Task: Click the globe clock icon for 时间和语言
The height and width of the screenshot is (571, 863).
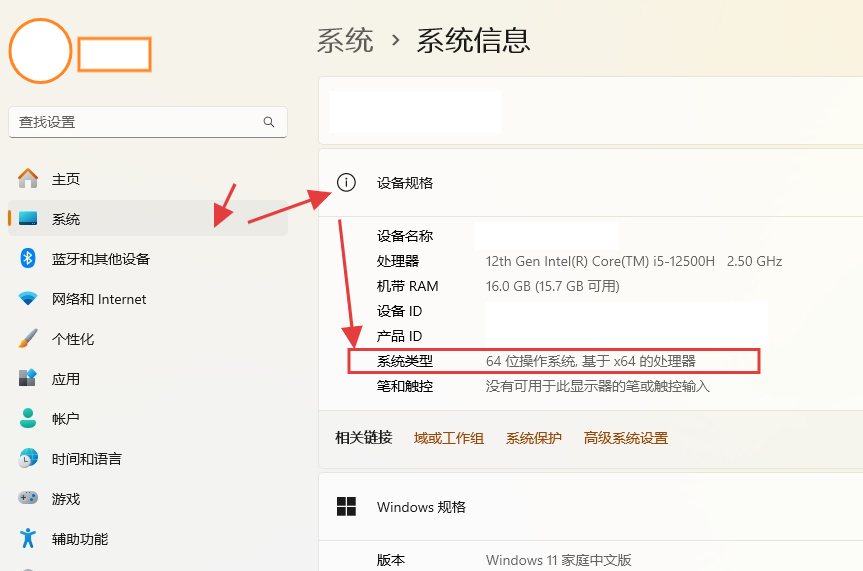Action: coord(28,458)
